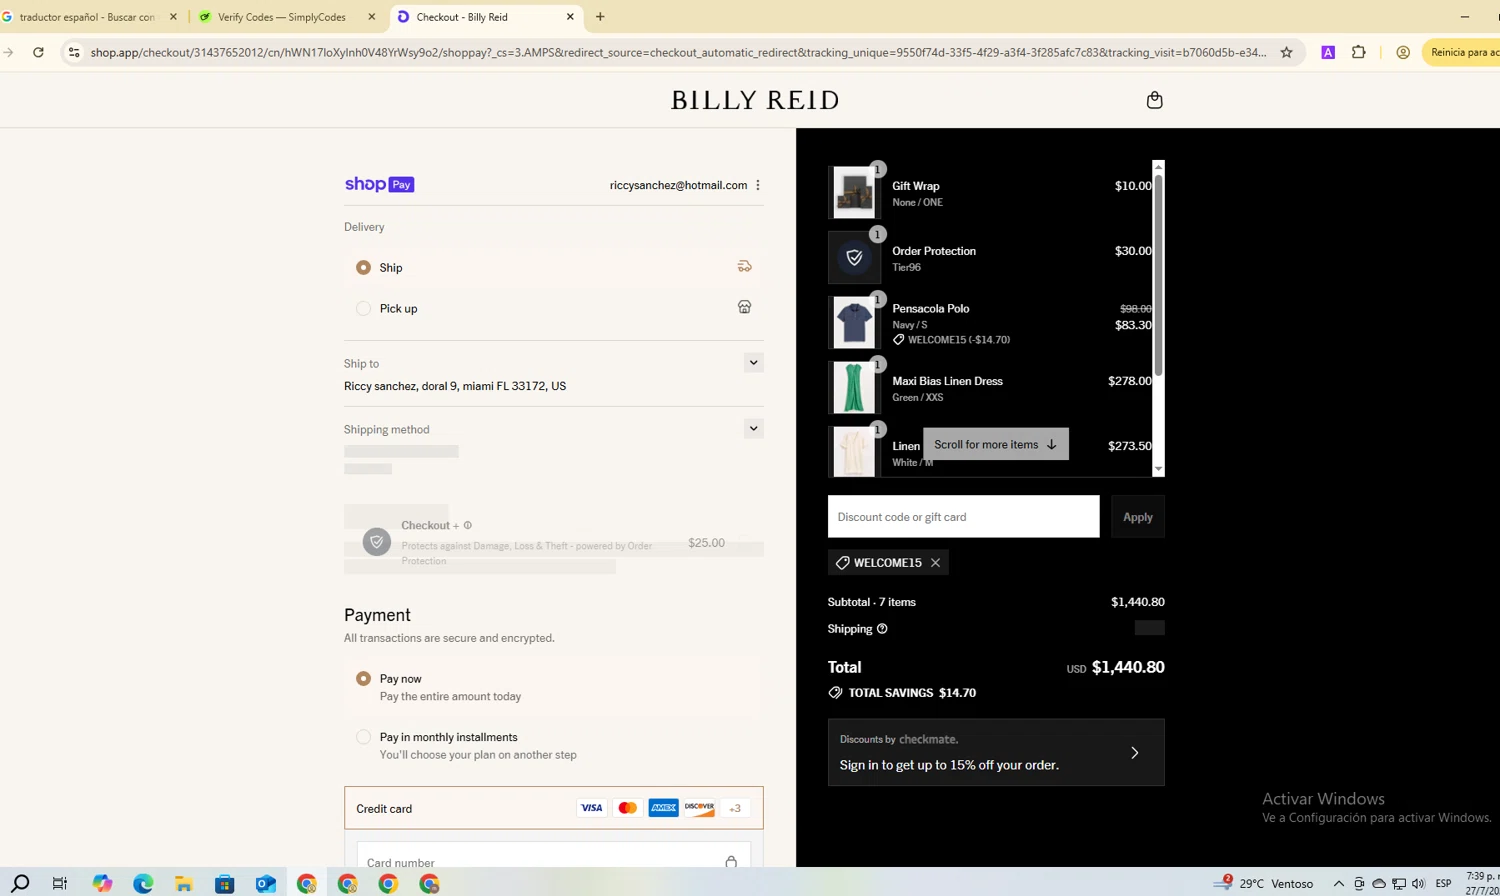
Task: Click the browser address bar URL
Action: coord(678,52)
